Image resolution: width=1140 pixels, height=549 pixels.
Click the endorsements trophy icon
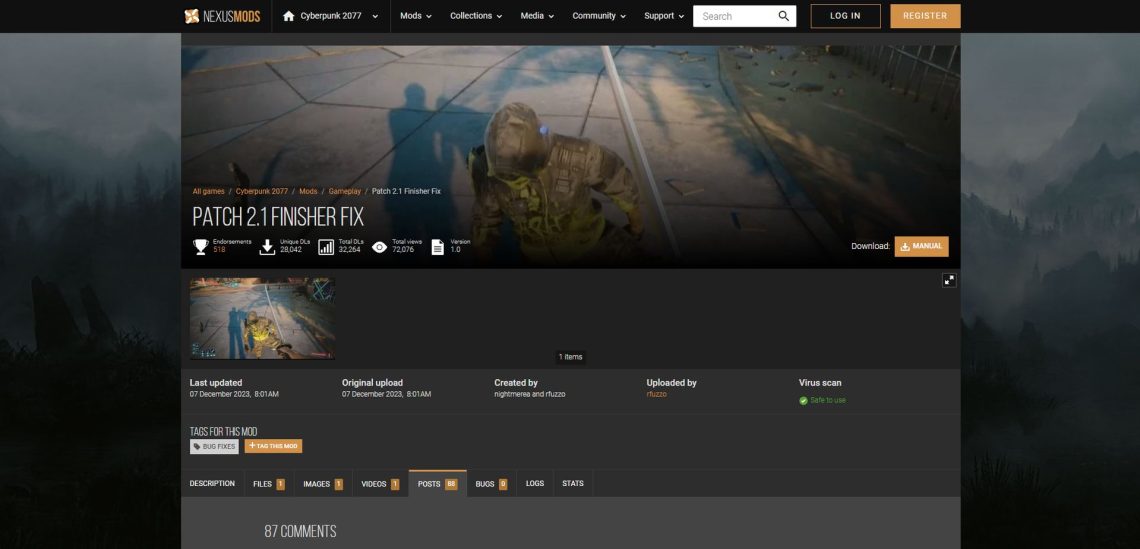click(x=200, y=246)
